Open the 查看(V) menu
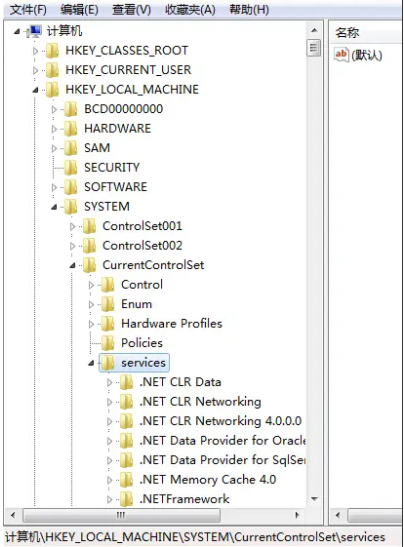The image size is (404, 547). pos(132,10)
